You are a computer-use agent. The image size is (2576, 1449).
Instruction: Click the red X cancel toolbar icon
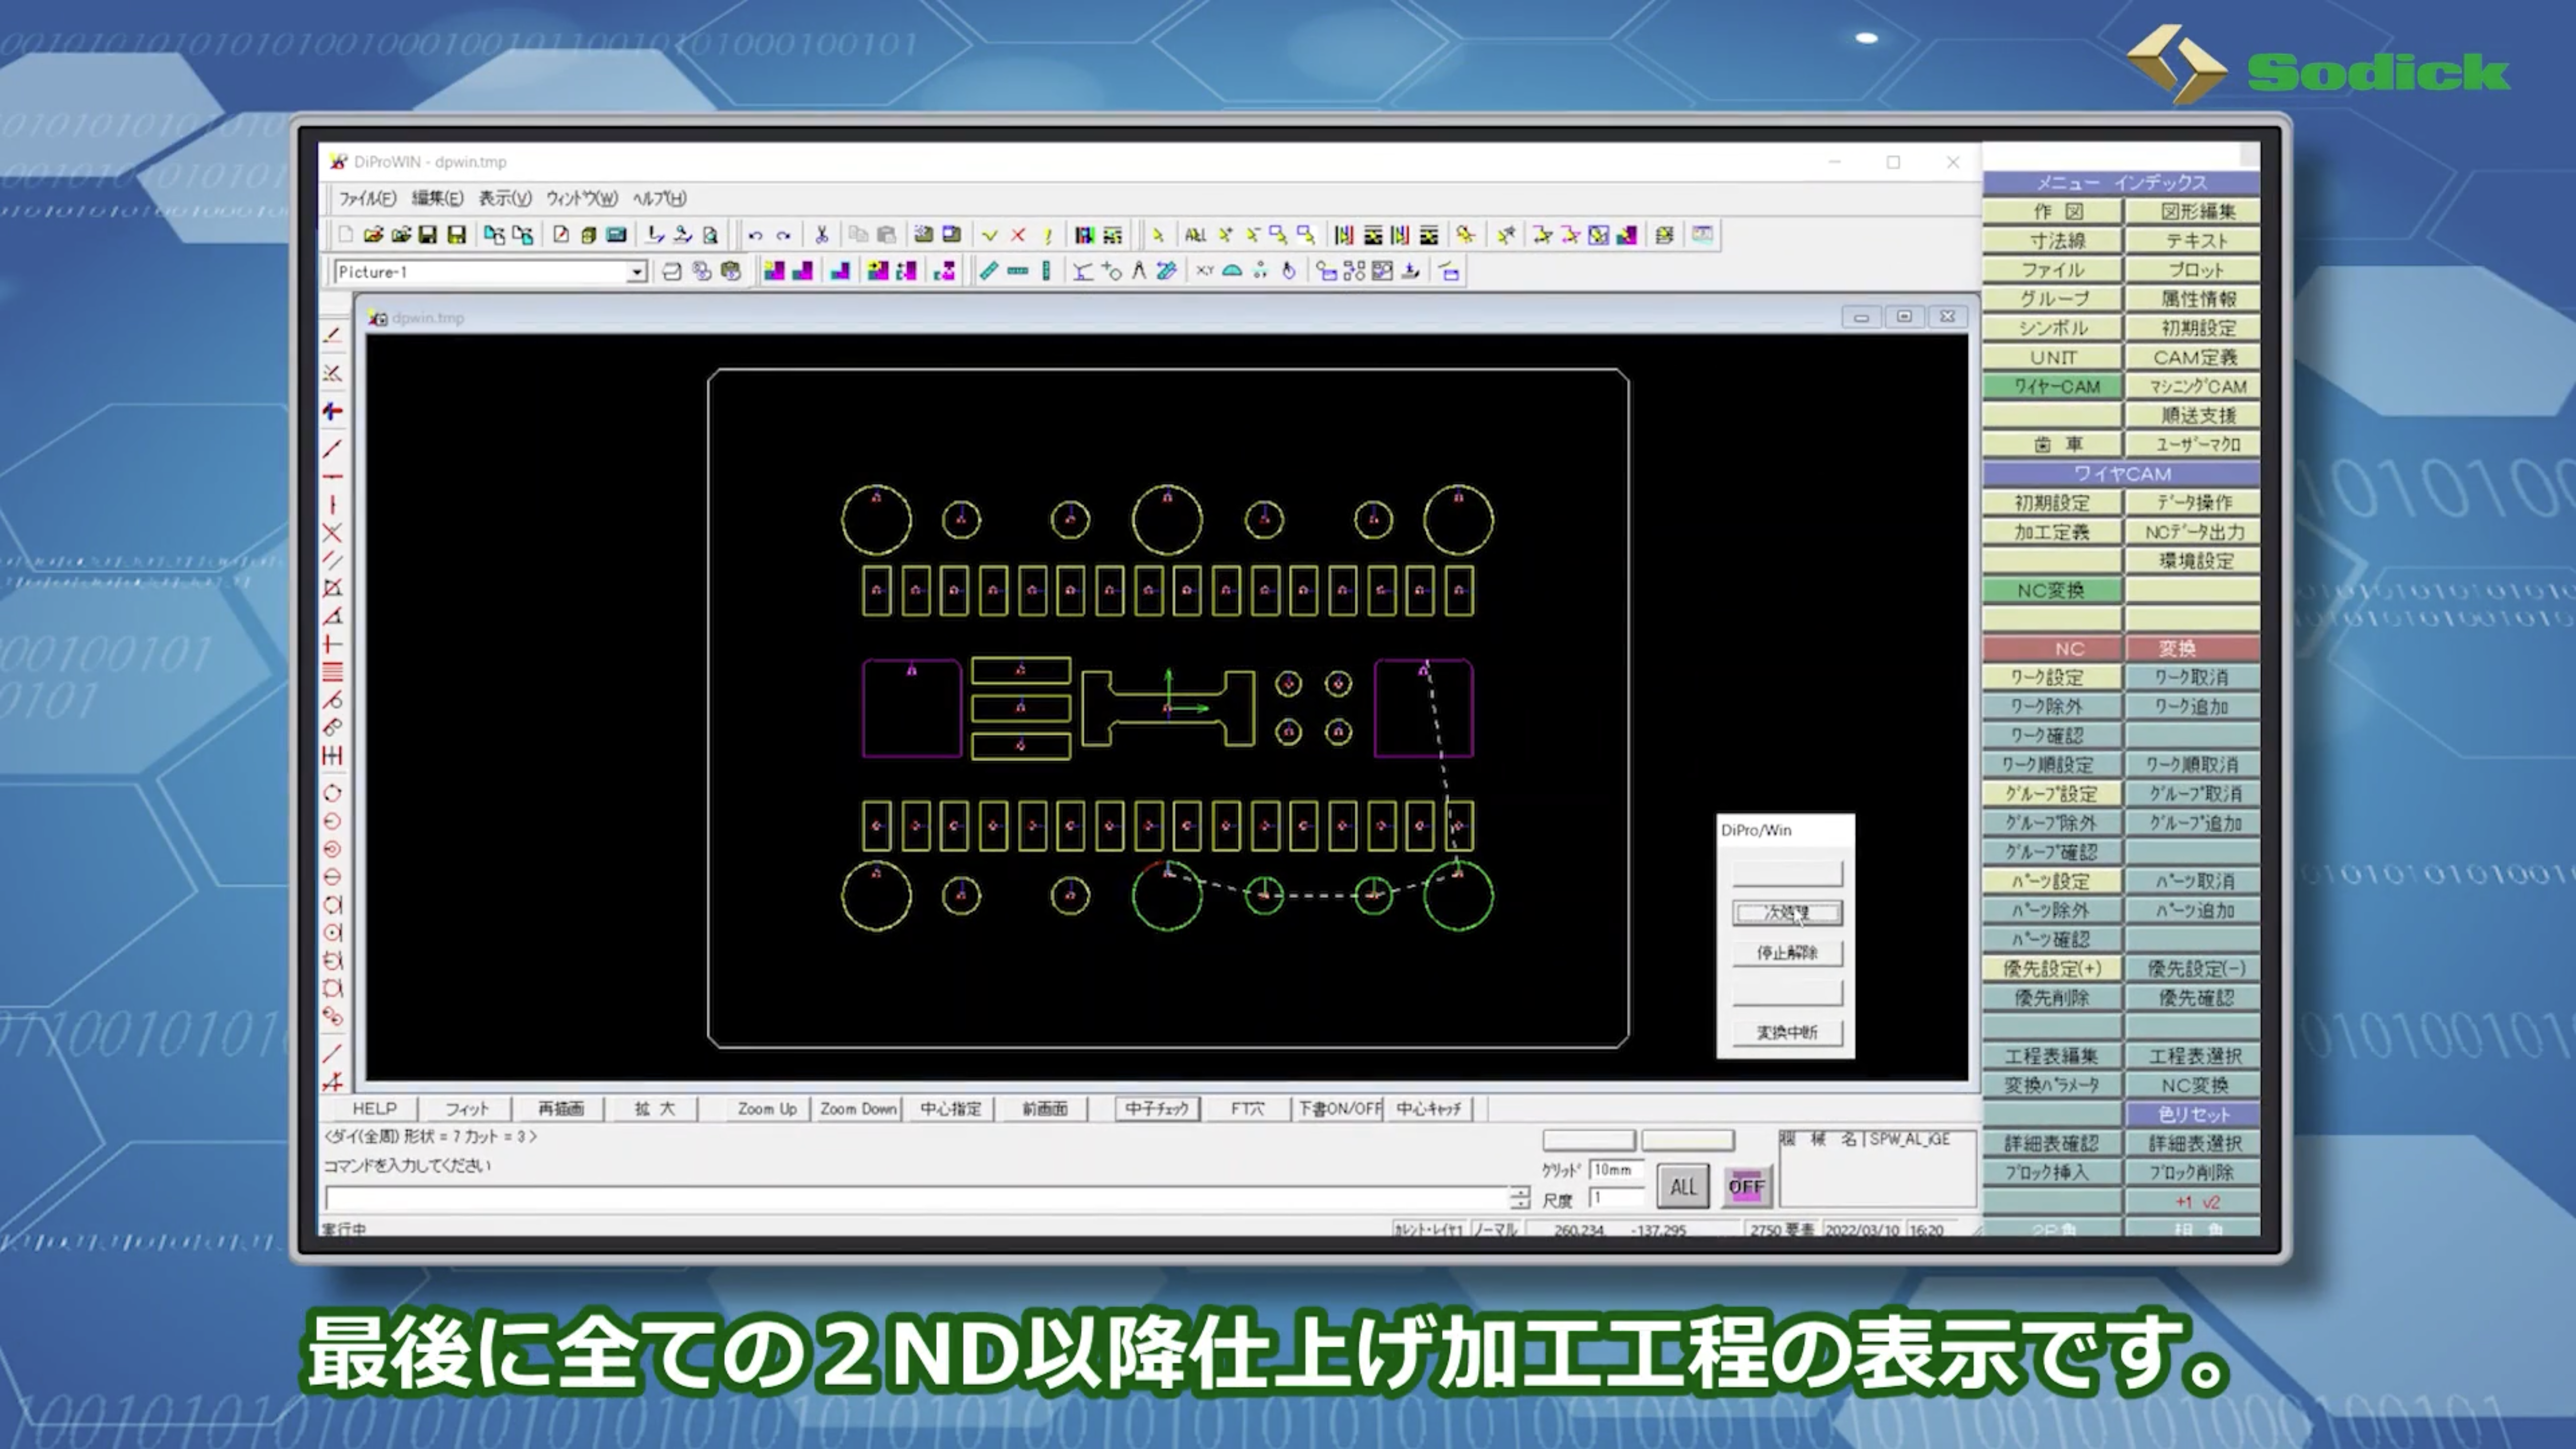[1017, 235]
